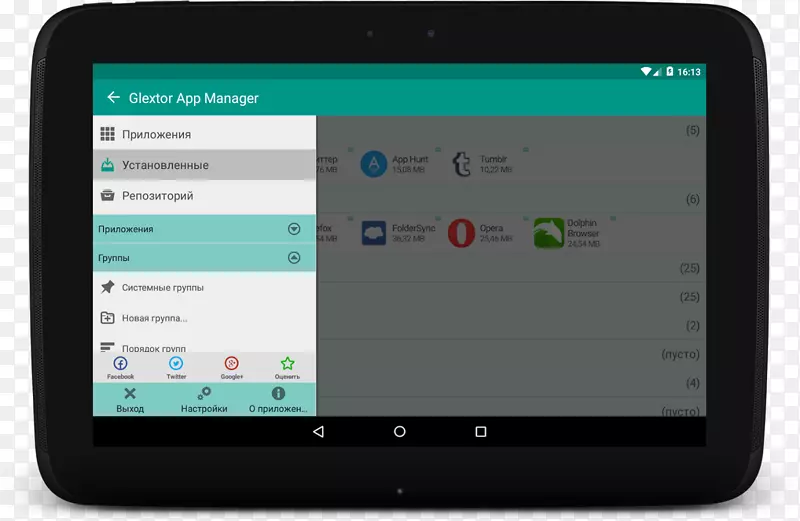This screenshot has height=521, width=800.
Task: Tap the Новая группа folder-plus icon
Action: coord(107,318)
